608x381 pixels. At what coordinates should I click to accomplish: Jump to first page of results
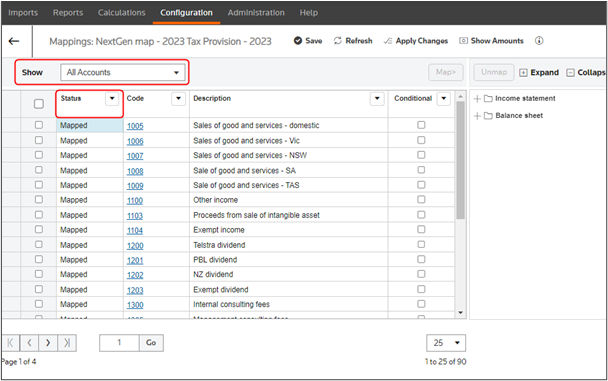[x=10, y=343]
